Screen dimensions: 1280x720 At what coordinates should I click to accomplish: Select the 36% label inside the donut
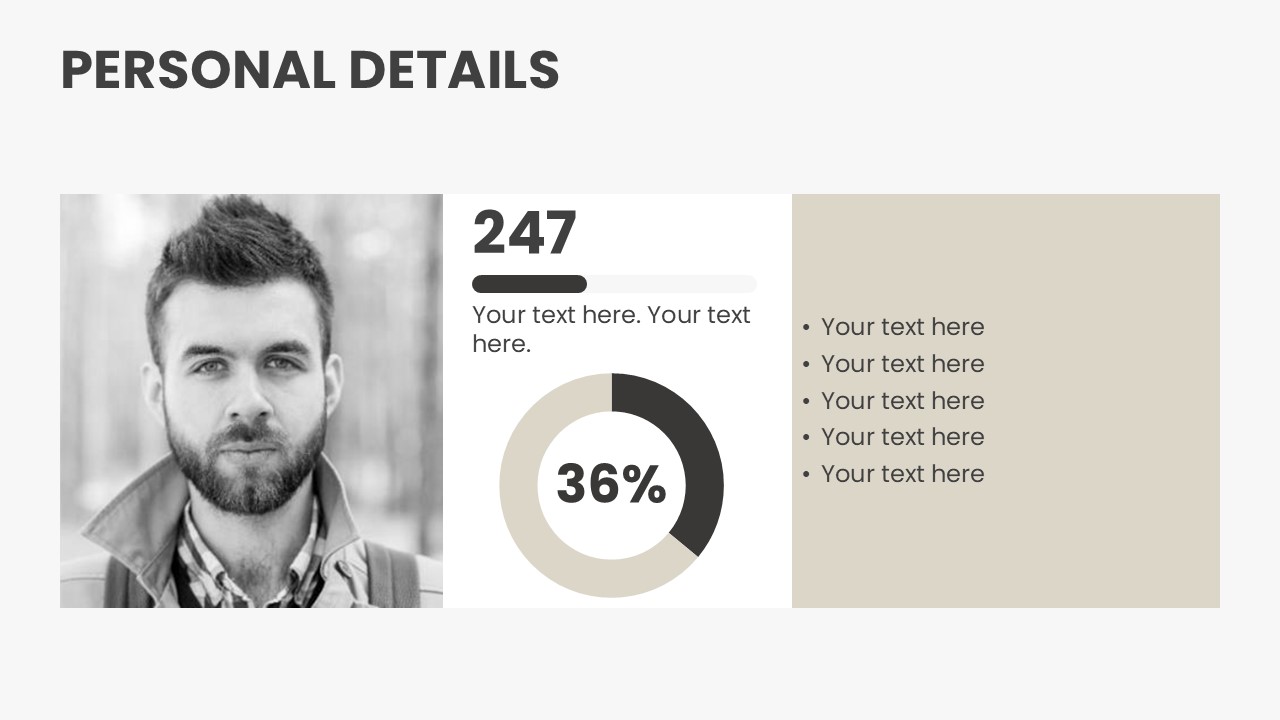tap(611, 484)
